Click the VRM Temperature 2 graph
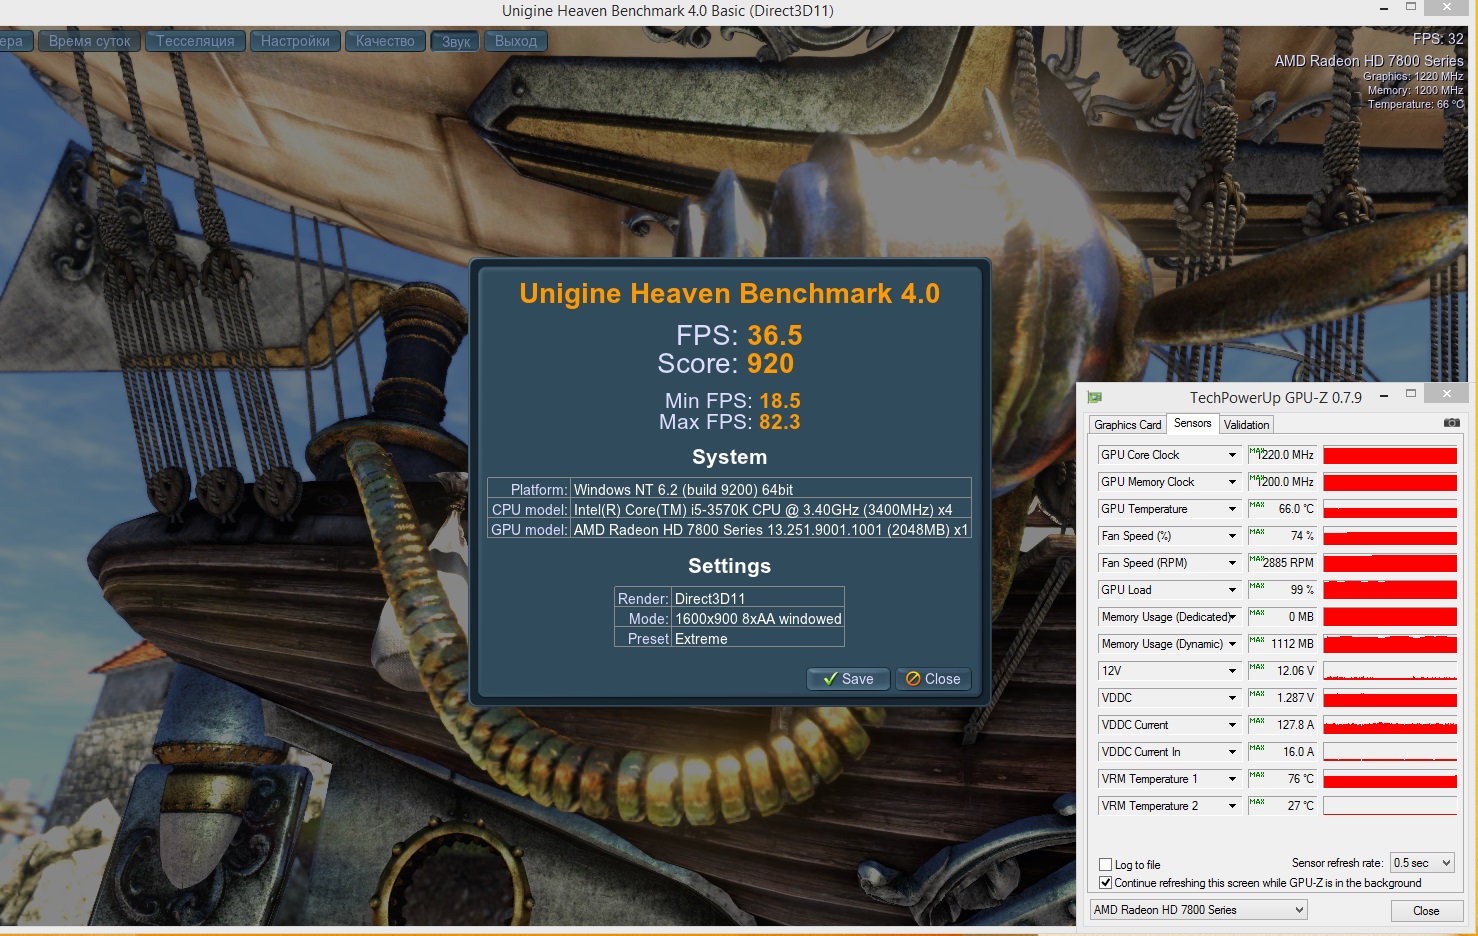Viewport: 1478px width, 936px height. point(1390,806)
